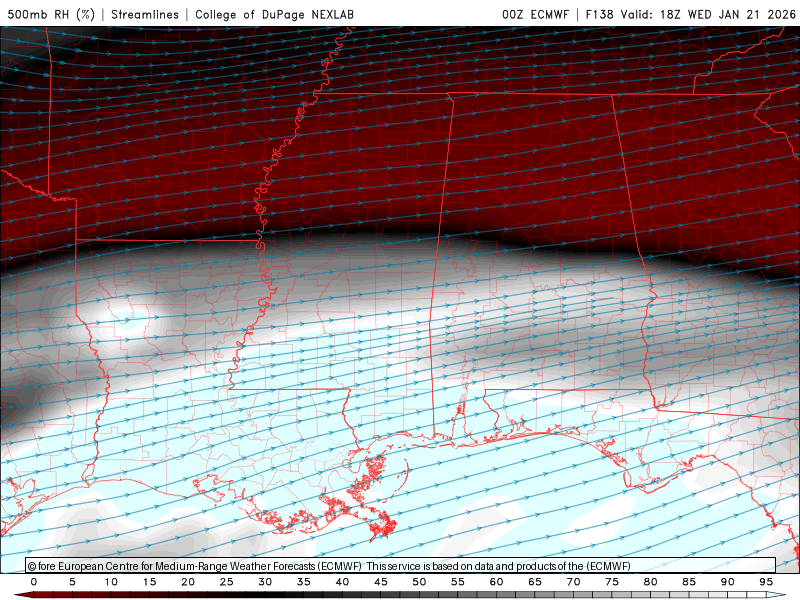Image resolution: width=800 pixels, height=600 pixels.
Task: Click the '70' value on the RH scale
Action: click(573, 582)
